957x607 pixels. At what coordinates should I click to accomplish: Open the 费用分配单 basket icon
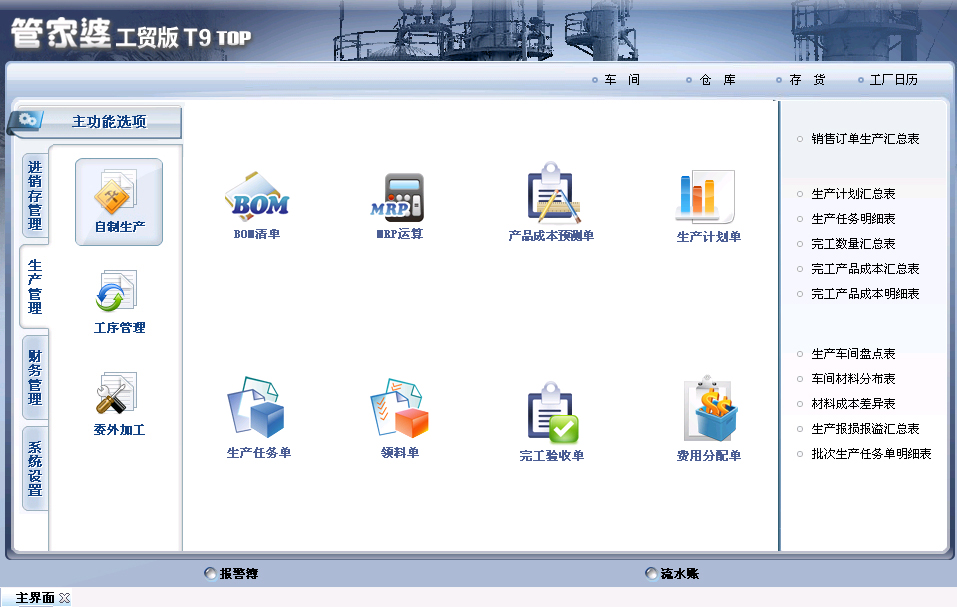(708, 411)
